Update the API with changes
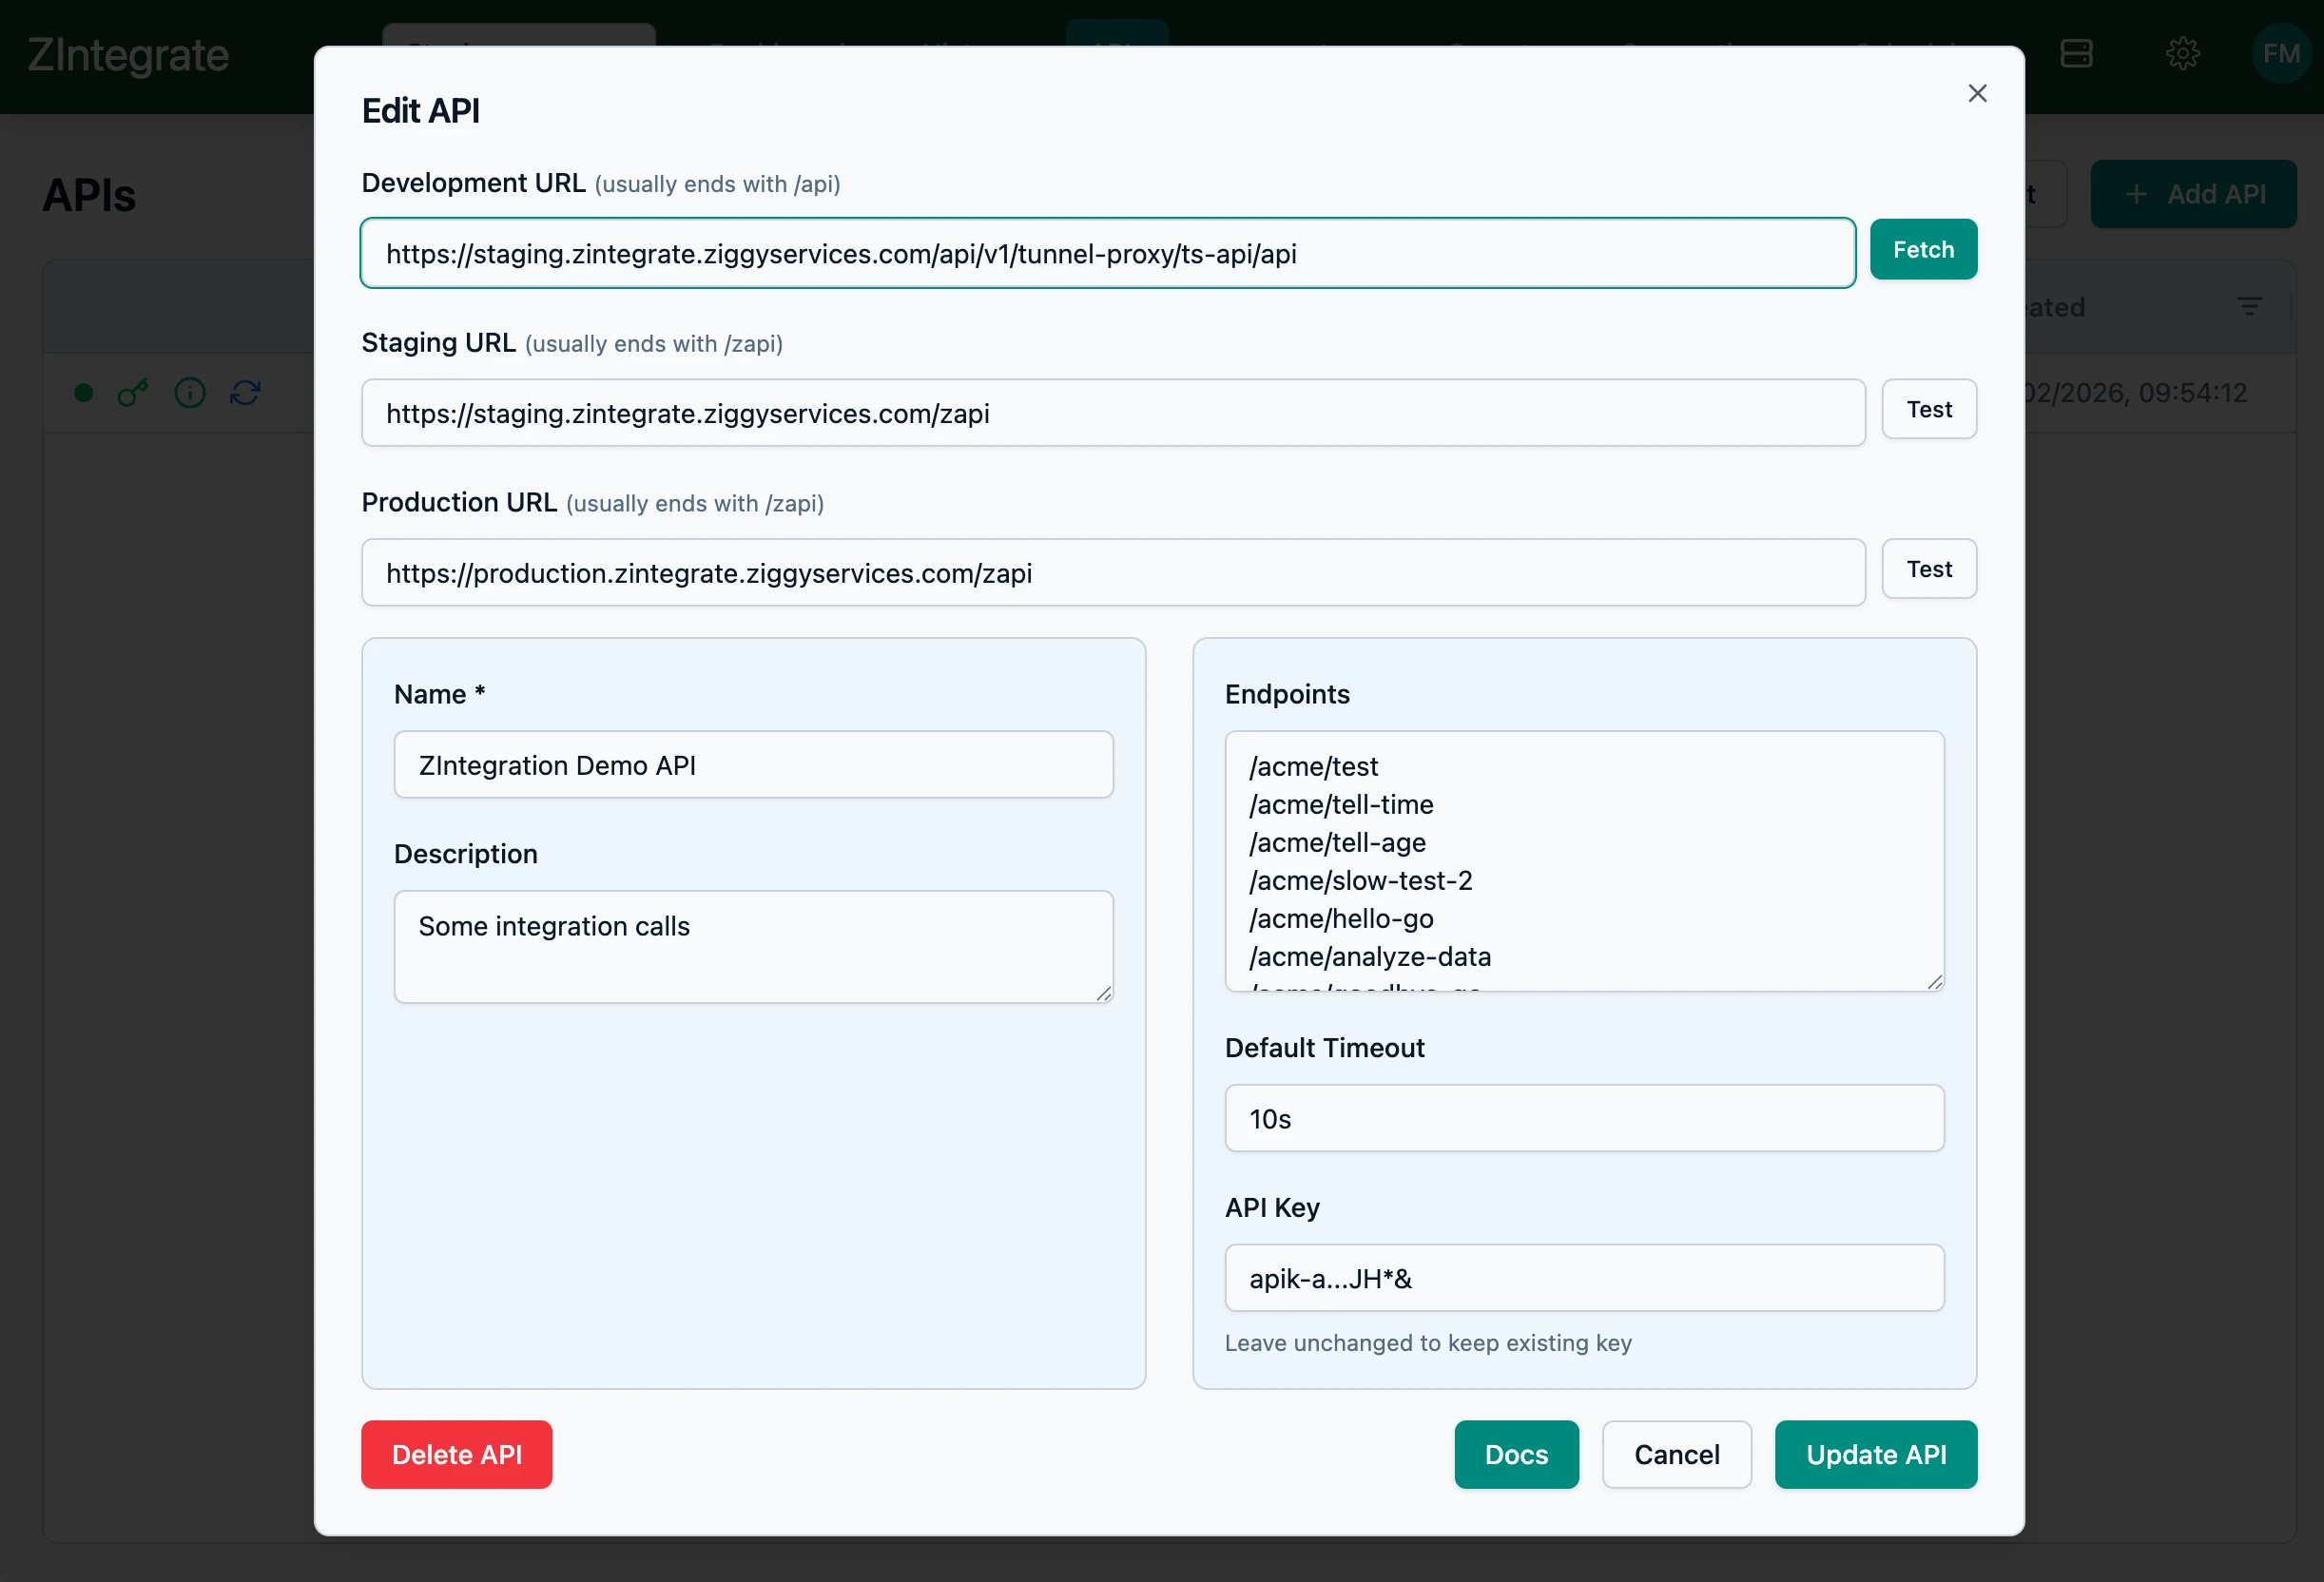Viewport: 2324px width, 1582px height. point(1875,1454)
